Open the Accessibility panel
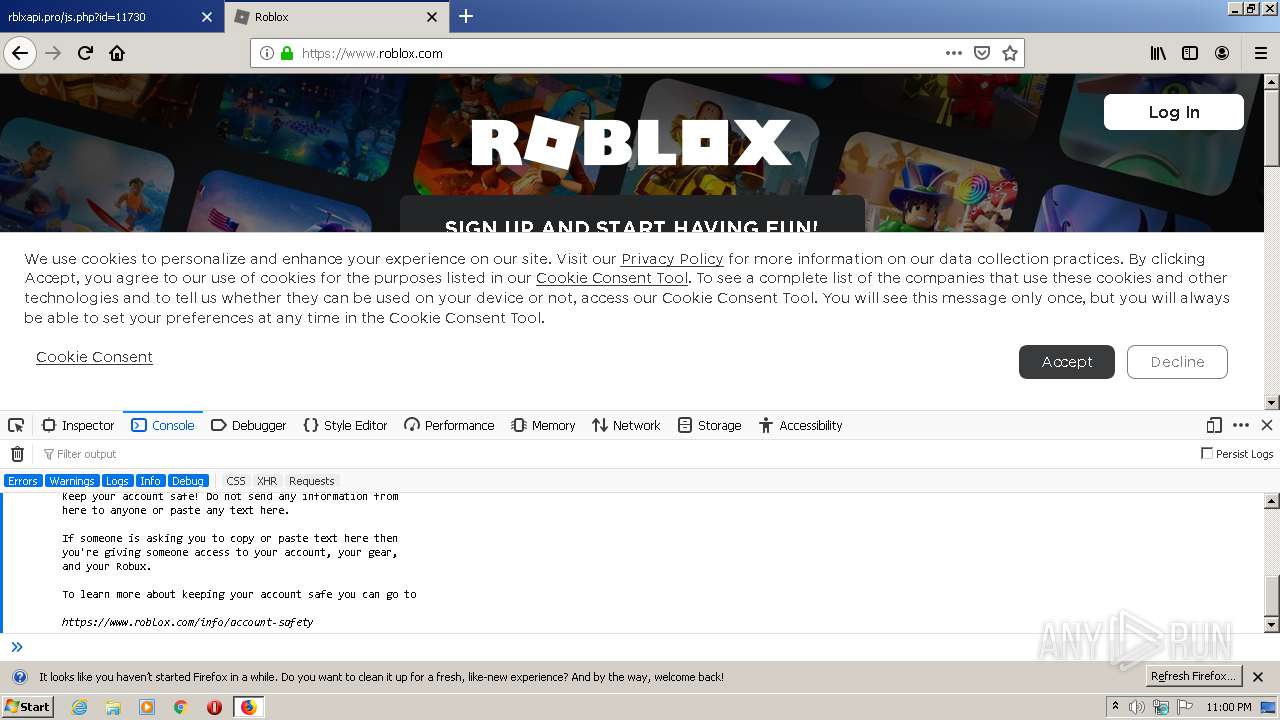The image size is (1280, 720). tap(800, 425)
